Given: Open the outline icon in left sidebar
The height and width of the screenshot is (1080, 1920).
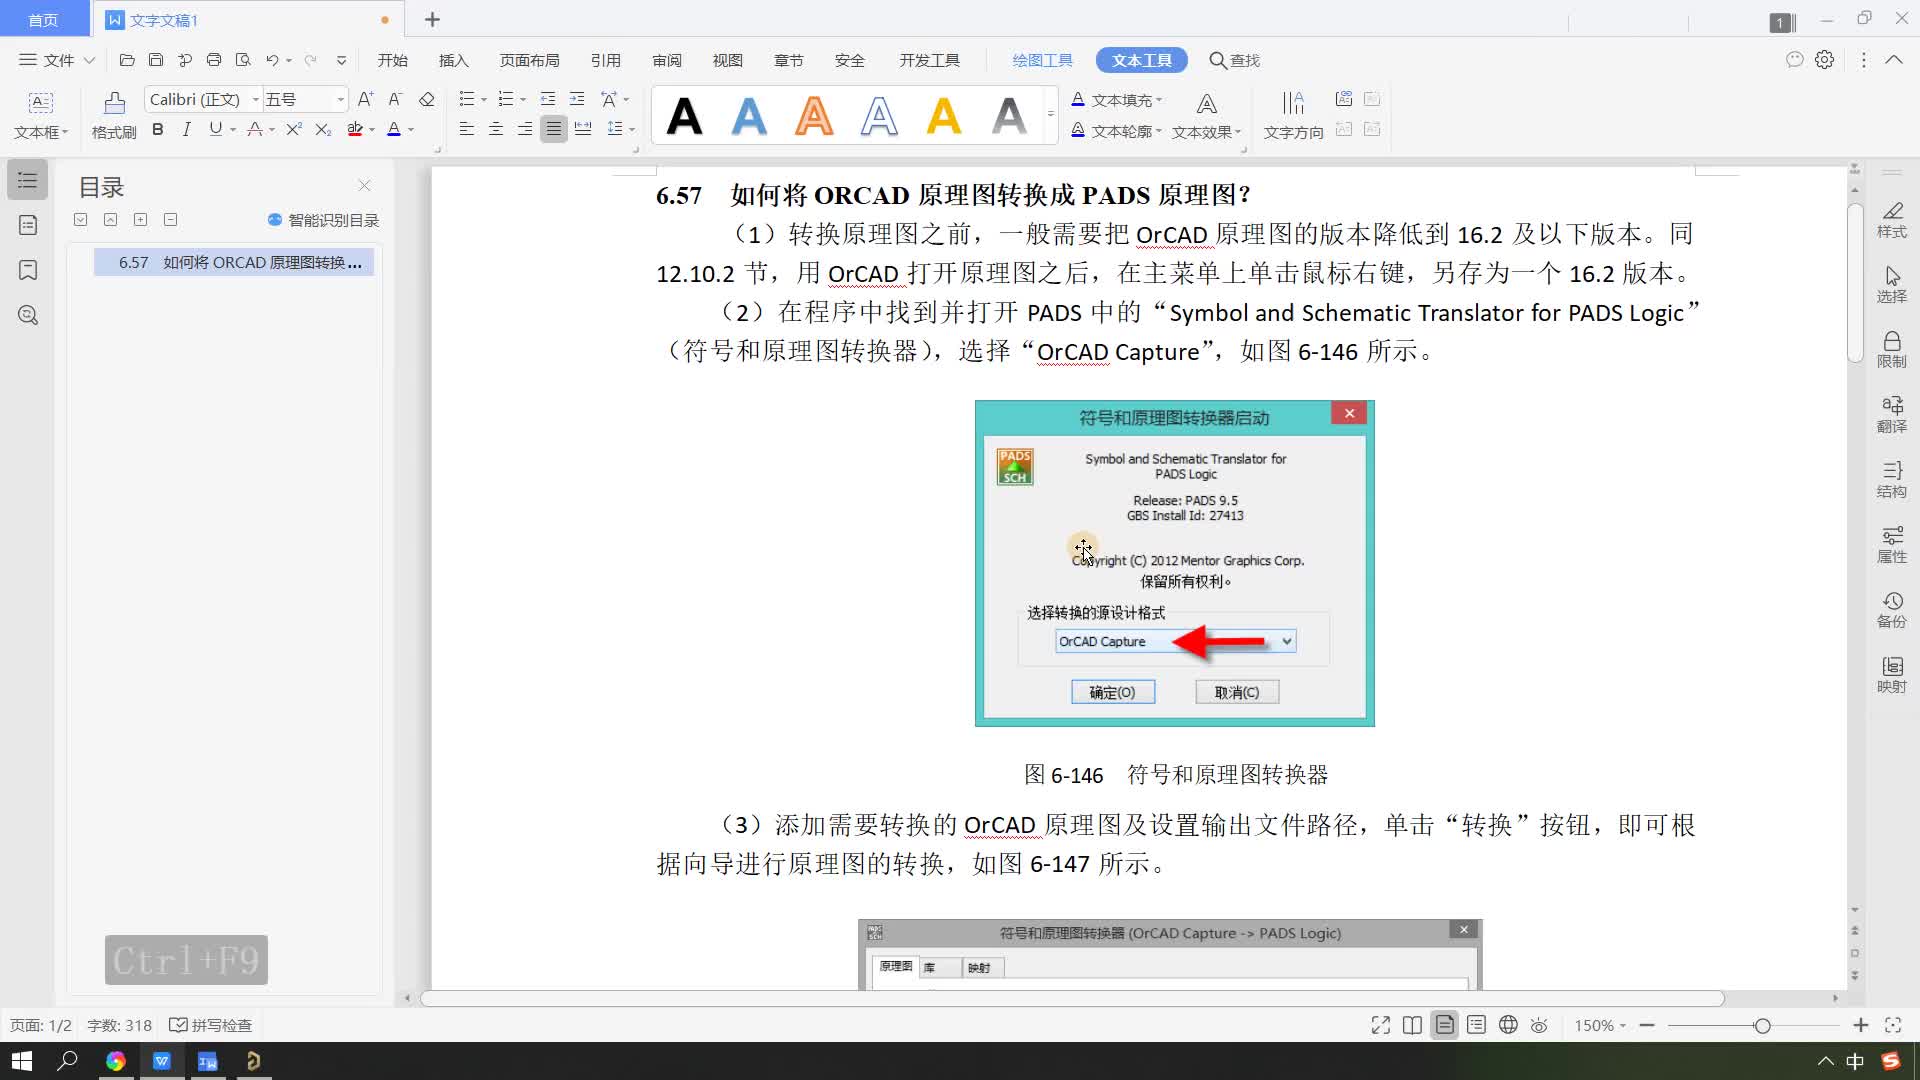Looking at the screenshot, I should (x=28, y=180).
